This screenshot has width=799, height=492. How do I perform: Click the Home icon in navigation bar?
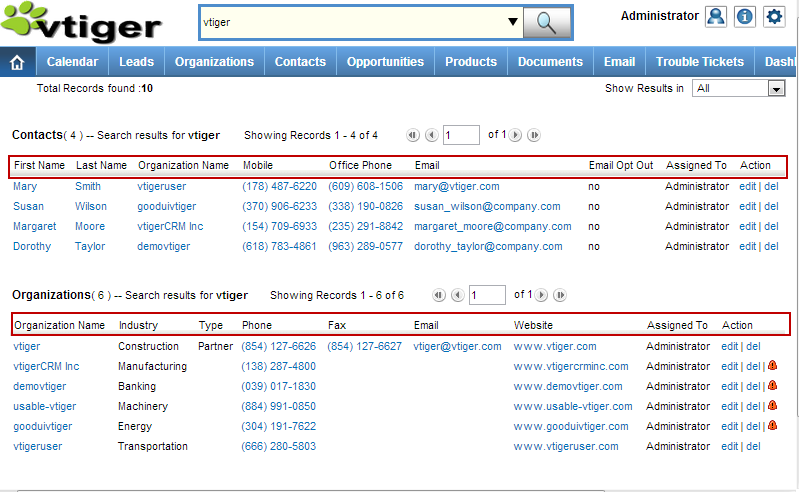pyautogui.click(x=16, y=62)
